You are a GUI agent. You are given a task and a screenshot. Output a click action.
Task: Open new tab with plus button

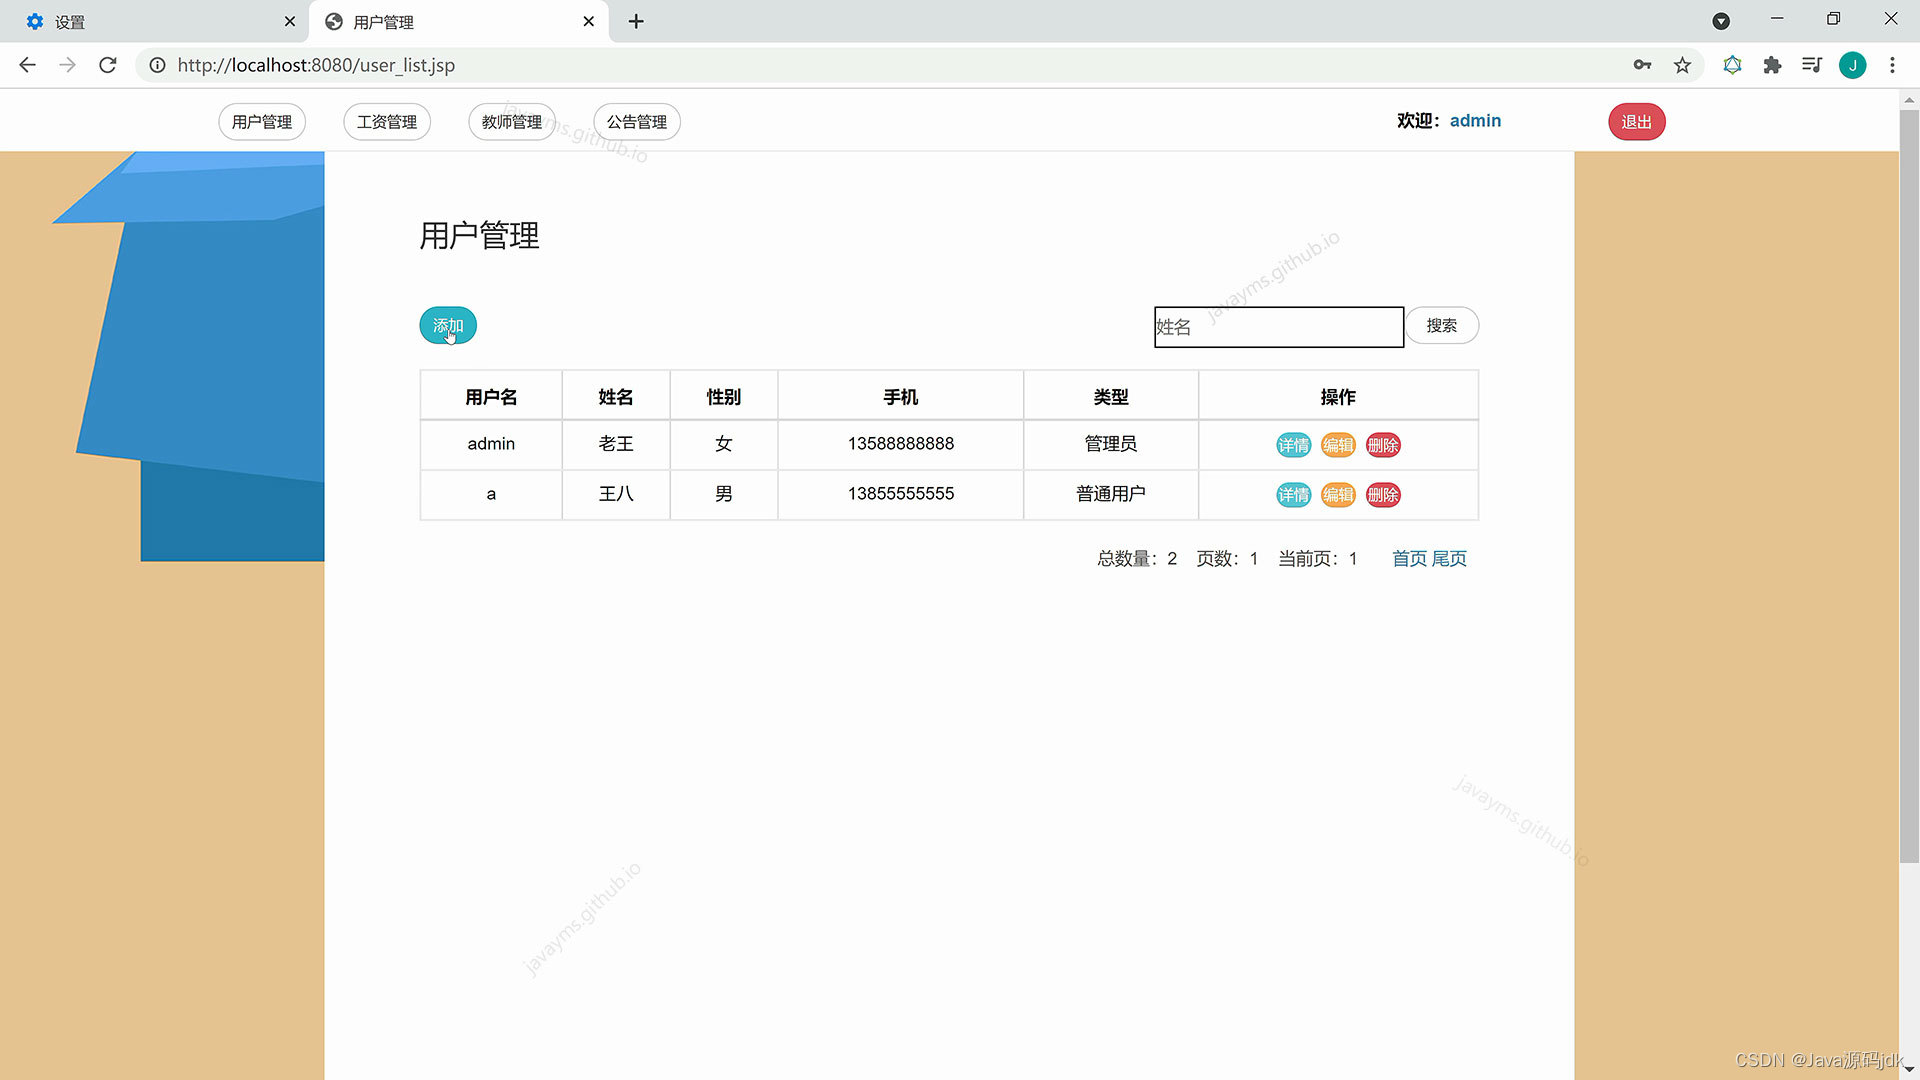636,21
